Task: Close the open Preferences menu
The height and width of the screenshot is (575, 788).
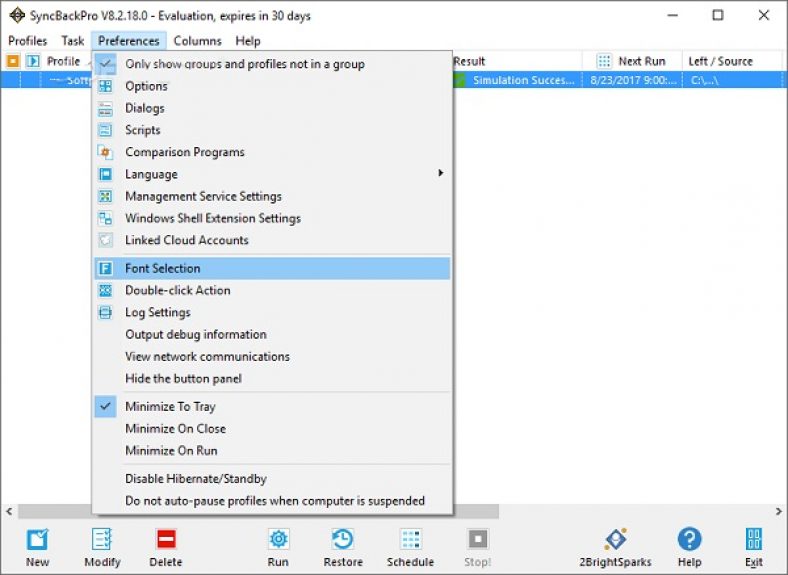Action: [129, 41]
